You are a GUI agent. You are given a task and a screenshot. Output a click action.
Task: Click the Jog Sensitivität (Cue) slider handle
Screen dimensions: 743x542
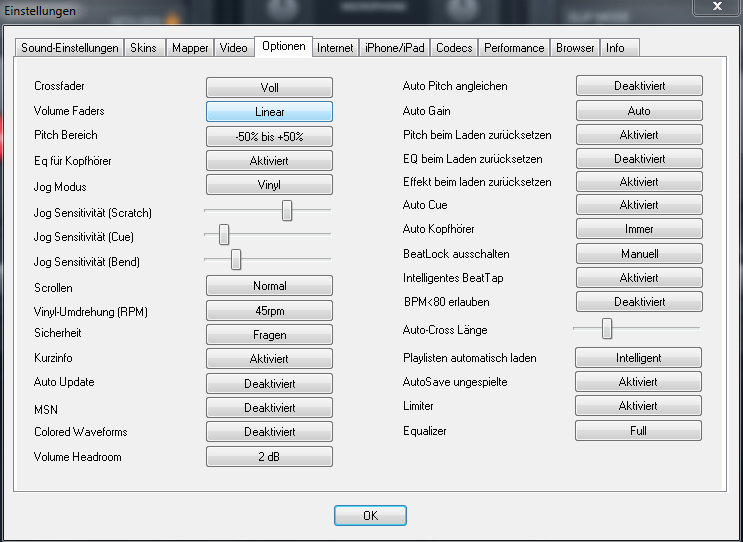point(224,234)
